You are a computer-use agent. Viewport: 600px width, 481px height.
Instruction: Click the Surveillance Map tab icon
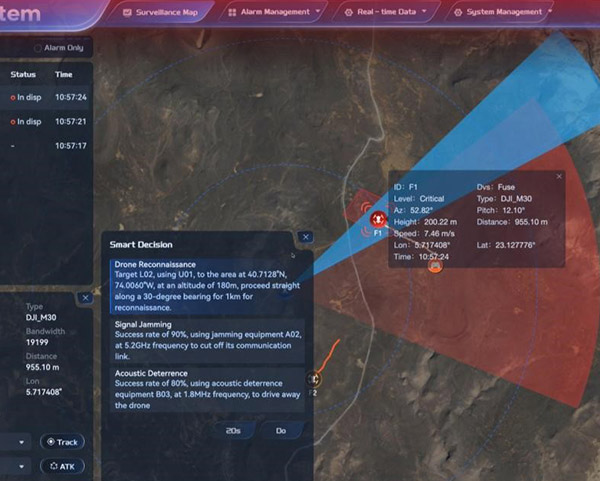[x=126, y=13]
